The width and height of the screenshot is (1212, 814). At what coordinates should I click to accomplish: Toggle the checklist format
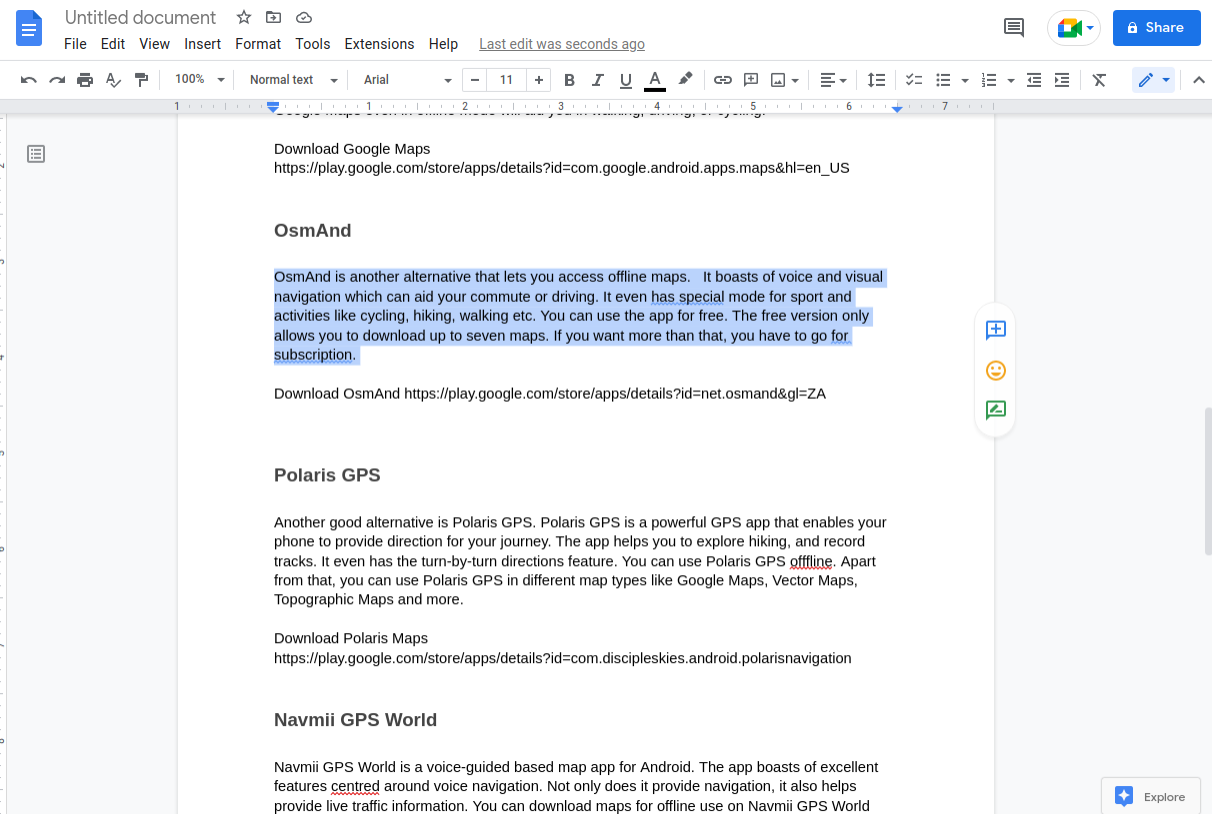pos(913,79)
